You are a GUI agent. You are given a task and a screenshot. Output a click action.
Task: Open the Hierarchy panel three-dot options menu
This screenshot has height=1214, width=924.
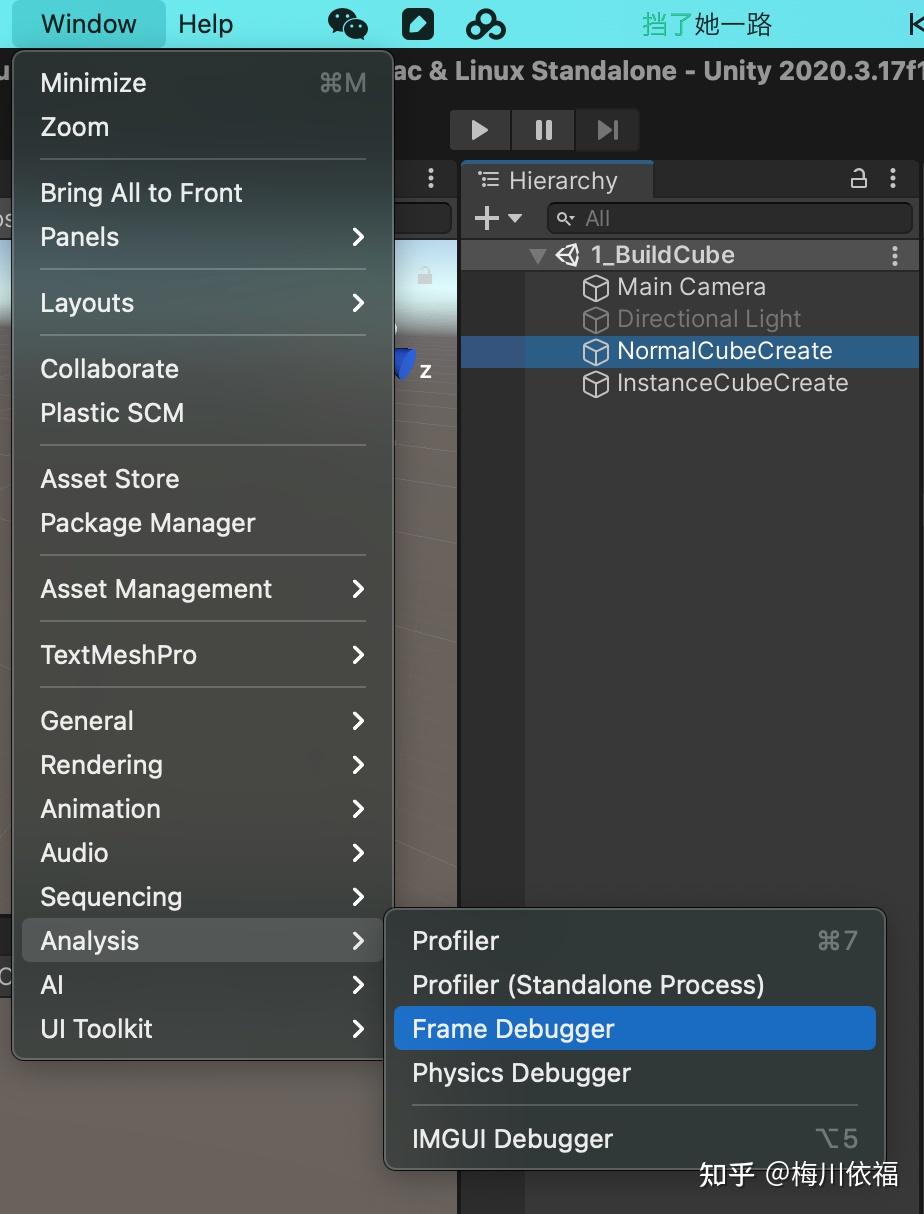(893, 180)
